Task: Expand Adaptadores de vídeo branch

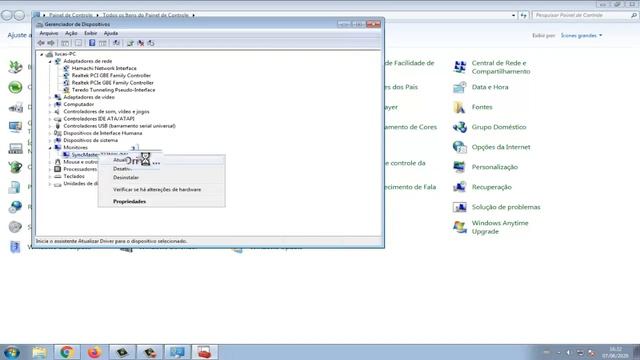Action: (x=50, y=97)
